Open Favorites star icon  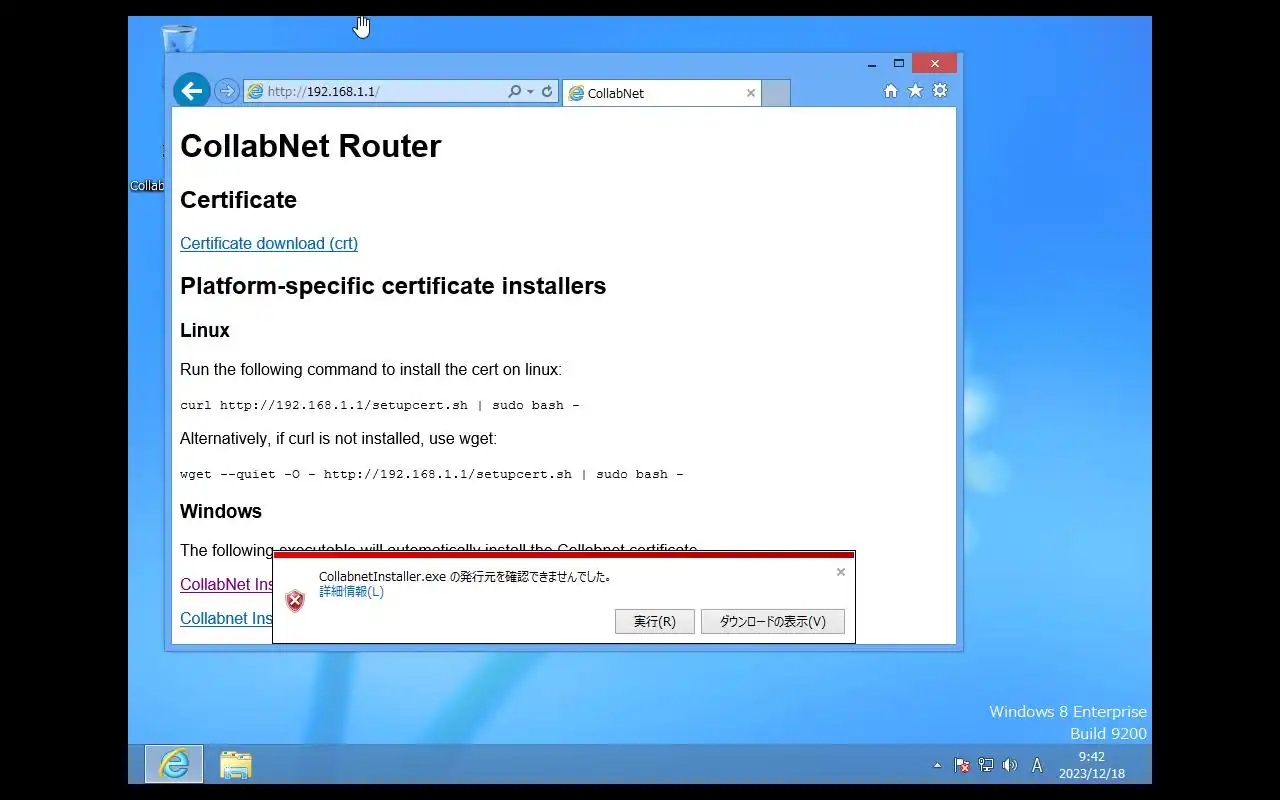[x=915, y=91]
